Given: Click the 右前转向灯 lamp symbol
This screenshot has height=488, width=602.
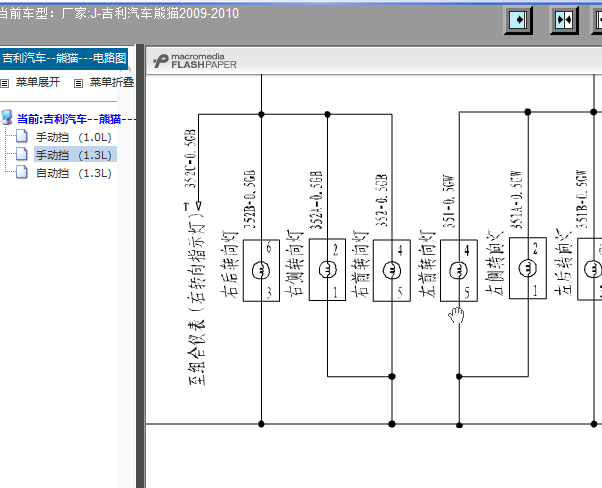Looking at the screenshot, I should (x=392, y=271).
